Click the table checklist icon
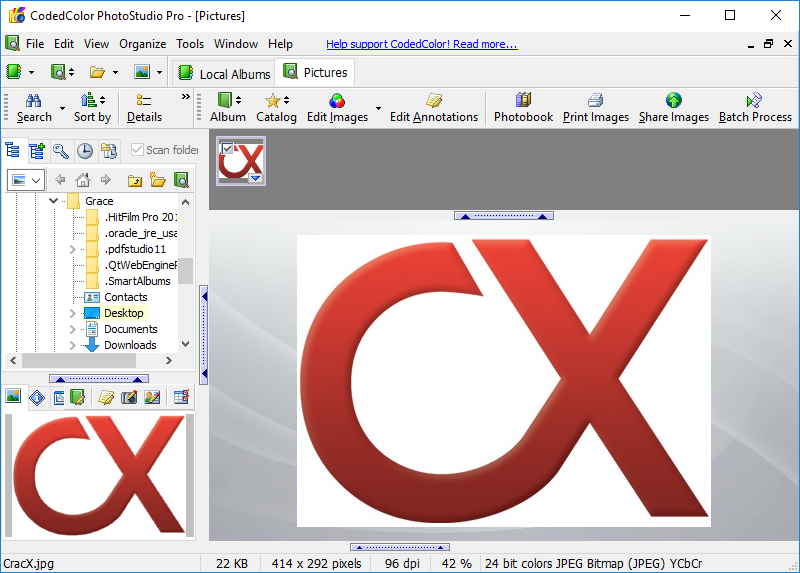 click(182, 396)
